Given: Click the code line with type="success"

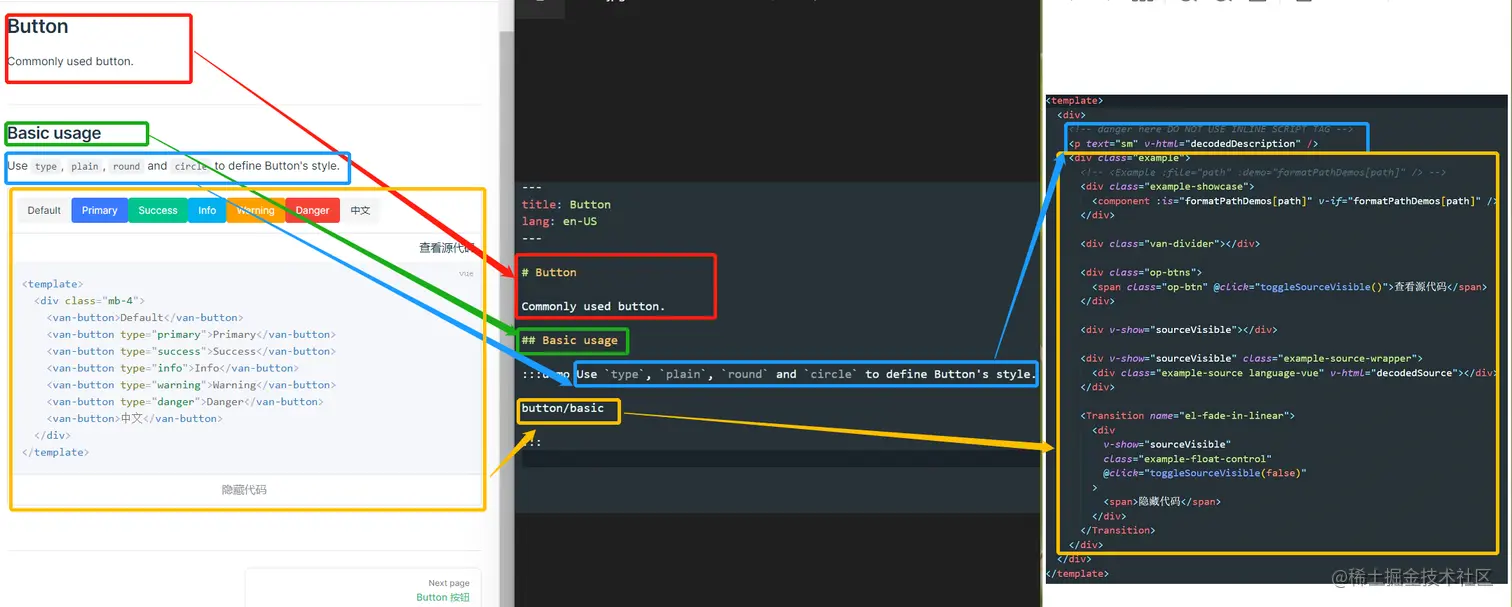Looking at the screenshot, I should pyautogui.click(x=191, y=351).
